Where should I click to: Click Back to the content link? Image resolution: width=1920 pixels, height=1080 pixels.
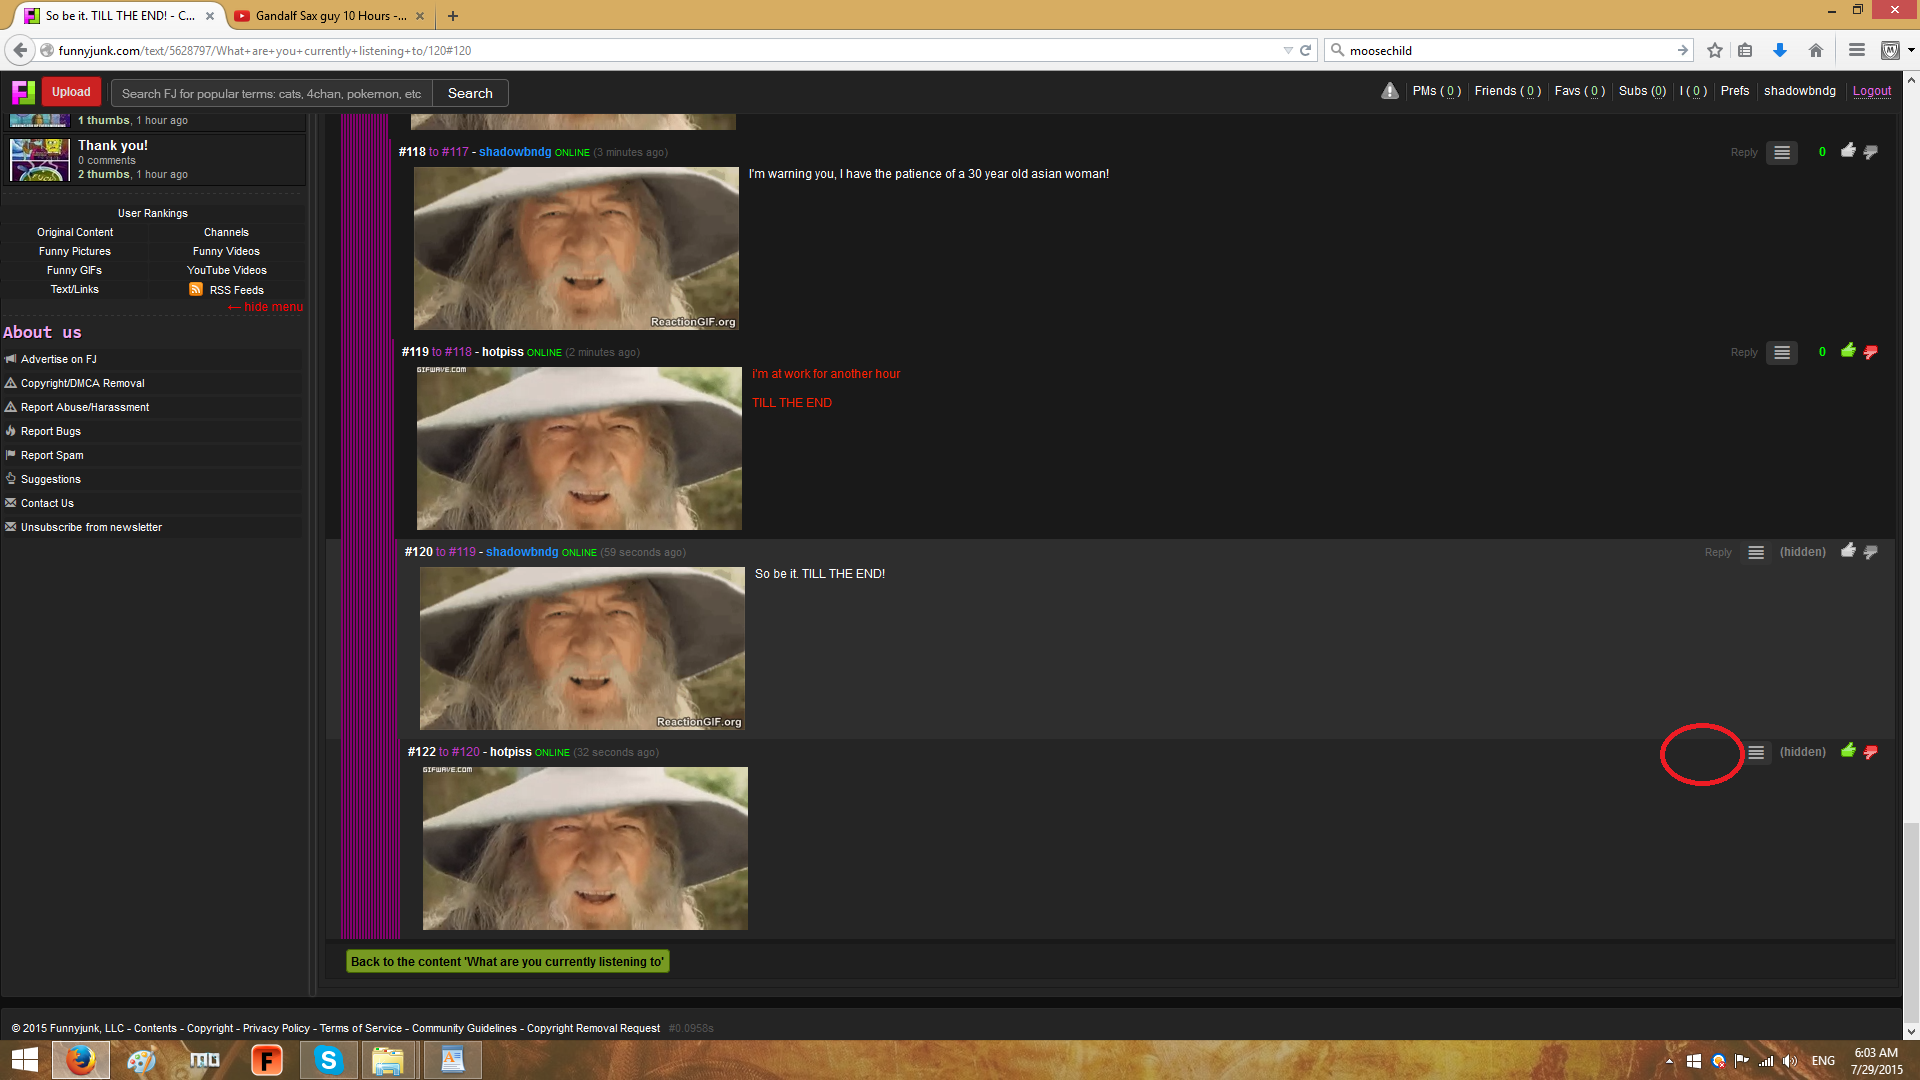tap(507, 962)
